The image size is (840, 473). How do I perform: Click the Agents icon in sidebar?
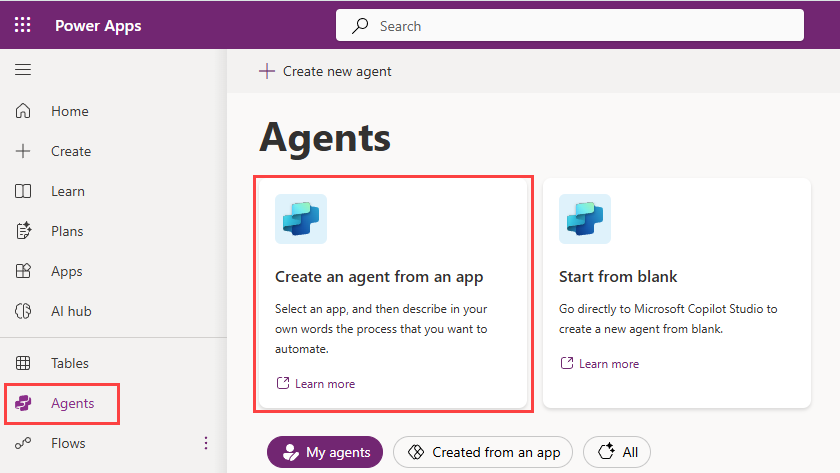(x=23, y=403)
